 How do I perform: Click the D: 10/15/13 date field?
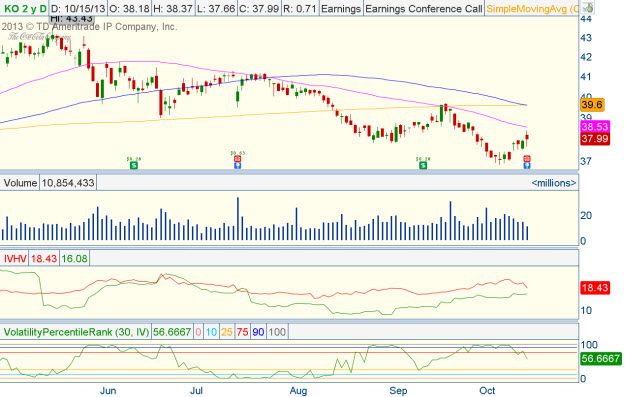(78, 8)
